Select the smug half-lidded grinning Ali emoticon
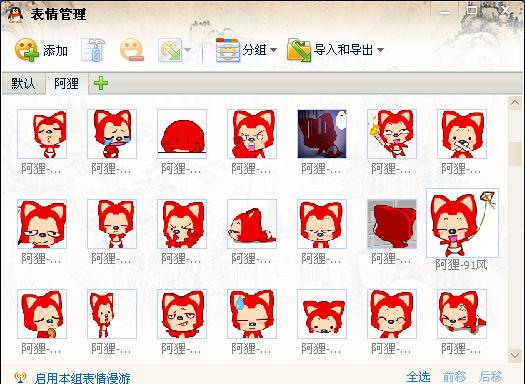The height and width of the screenshot is (384, 525). 182,314
